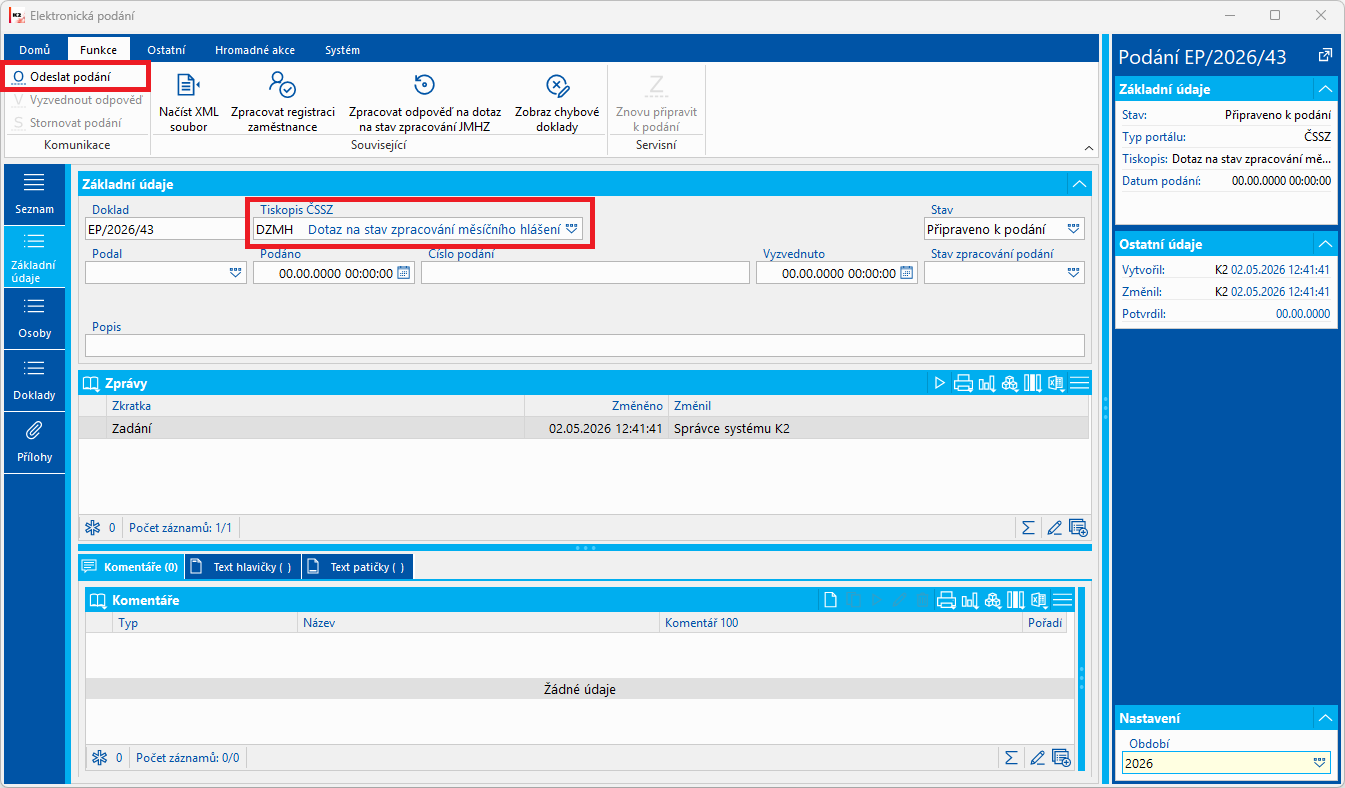Open the Doklady sidebar page
The width and height of the screenshot is (1345, 788).
pos(34,382)
